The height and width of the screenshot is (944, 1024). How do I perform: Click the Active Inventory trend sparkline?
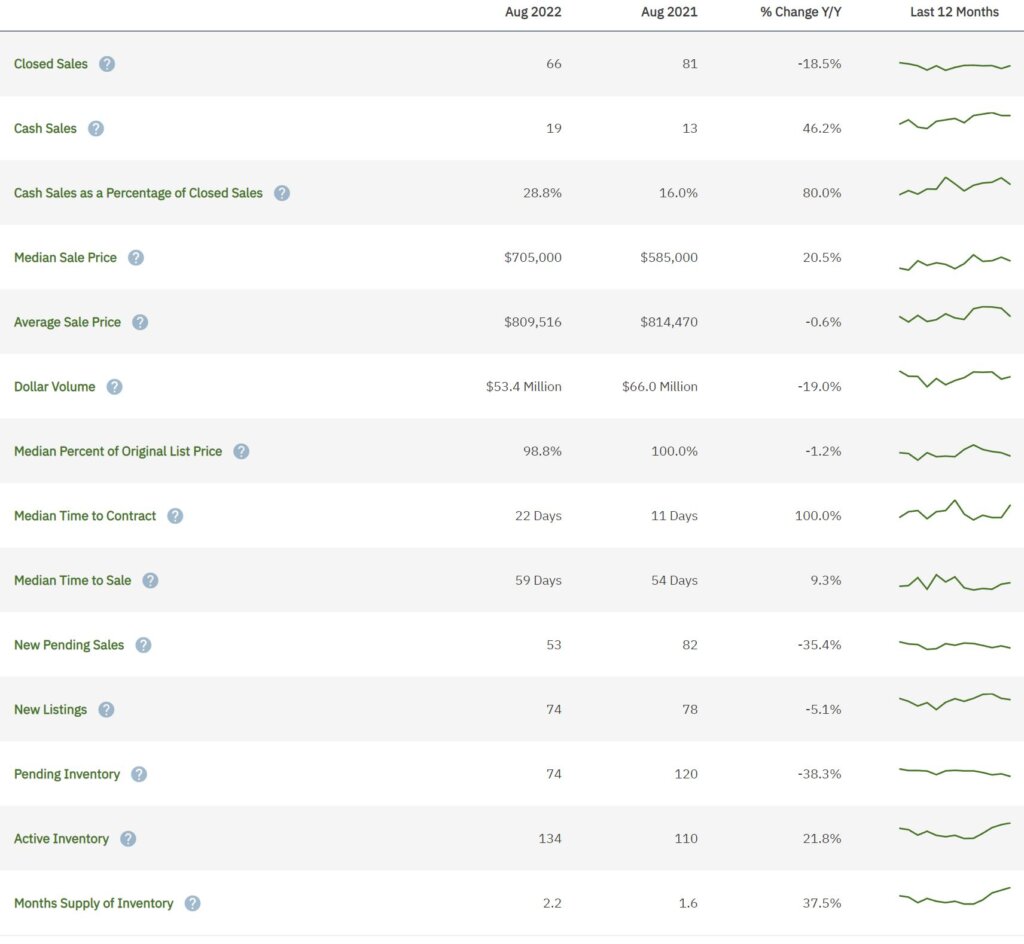point(955,832)
